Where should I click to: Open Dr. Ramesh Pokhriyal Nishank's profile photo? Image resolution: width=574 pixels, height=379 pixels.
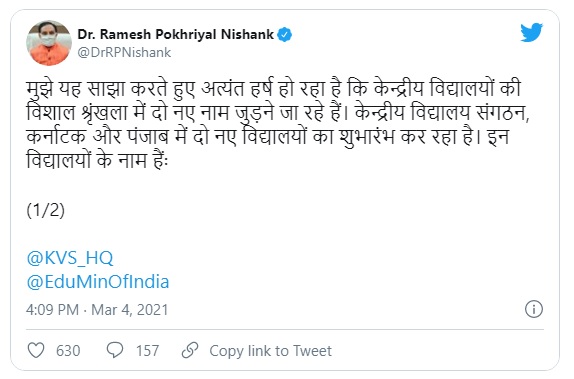pyautogui.click(x=49, y=43)
